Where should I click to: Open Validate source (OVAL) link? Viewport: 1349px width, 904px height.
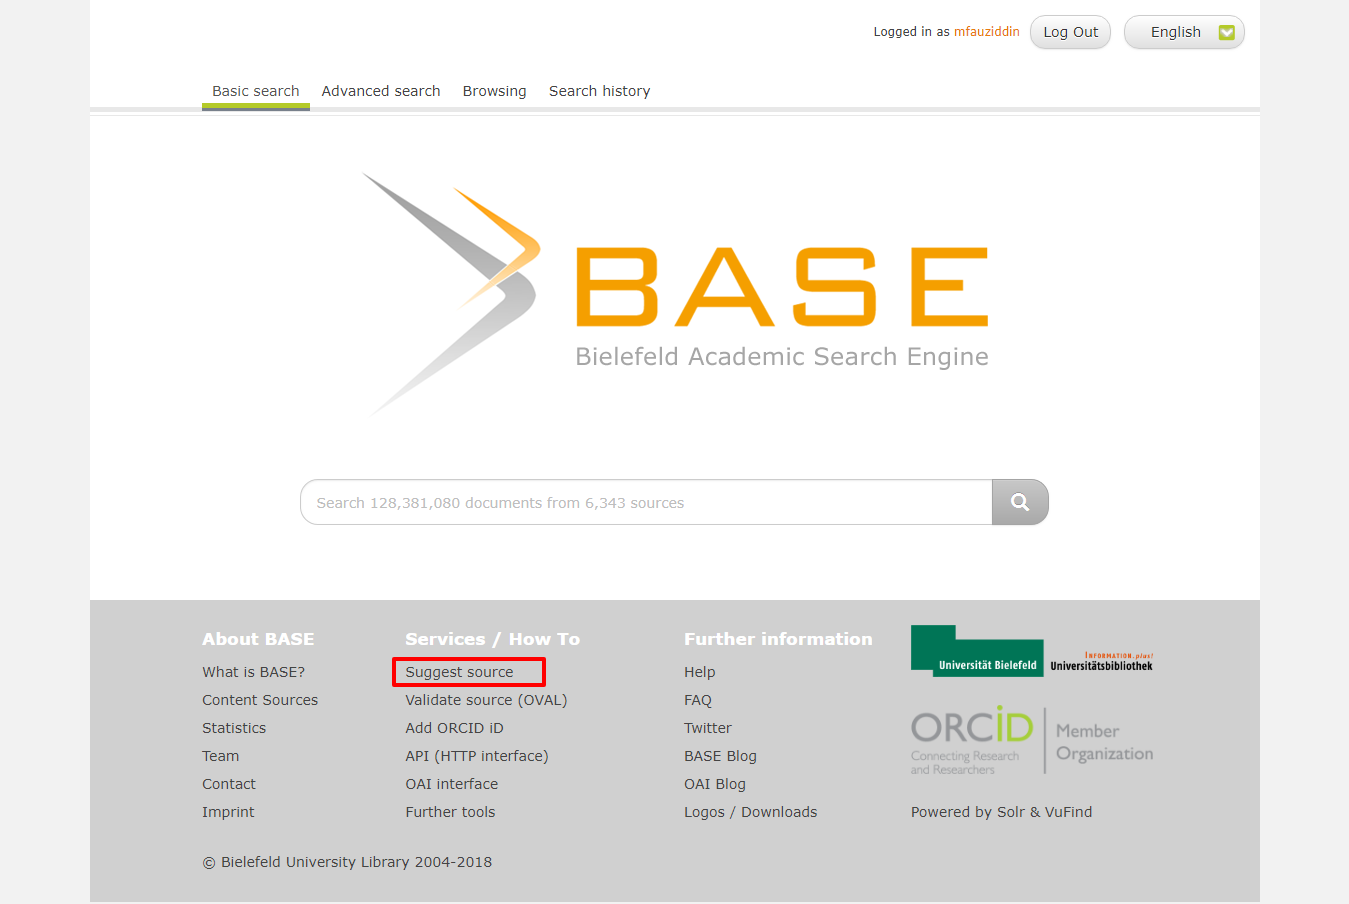point(486,700)
